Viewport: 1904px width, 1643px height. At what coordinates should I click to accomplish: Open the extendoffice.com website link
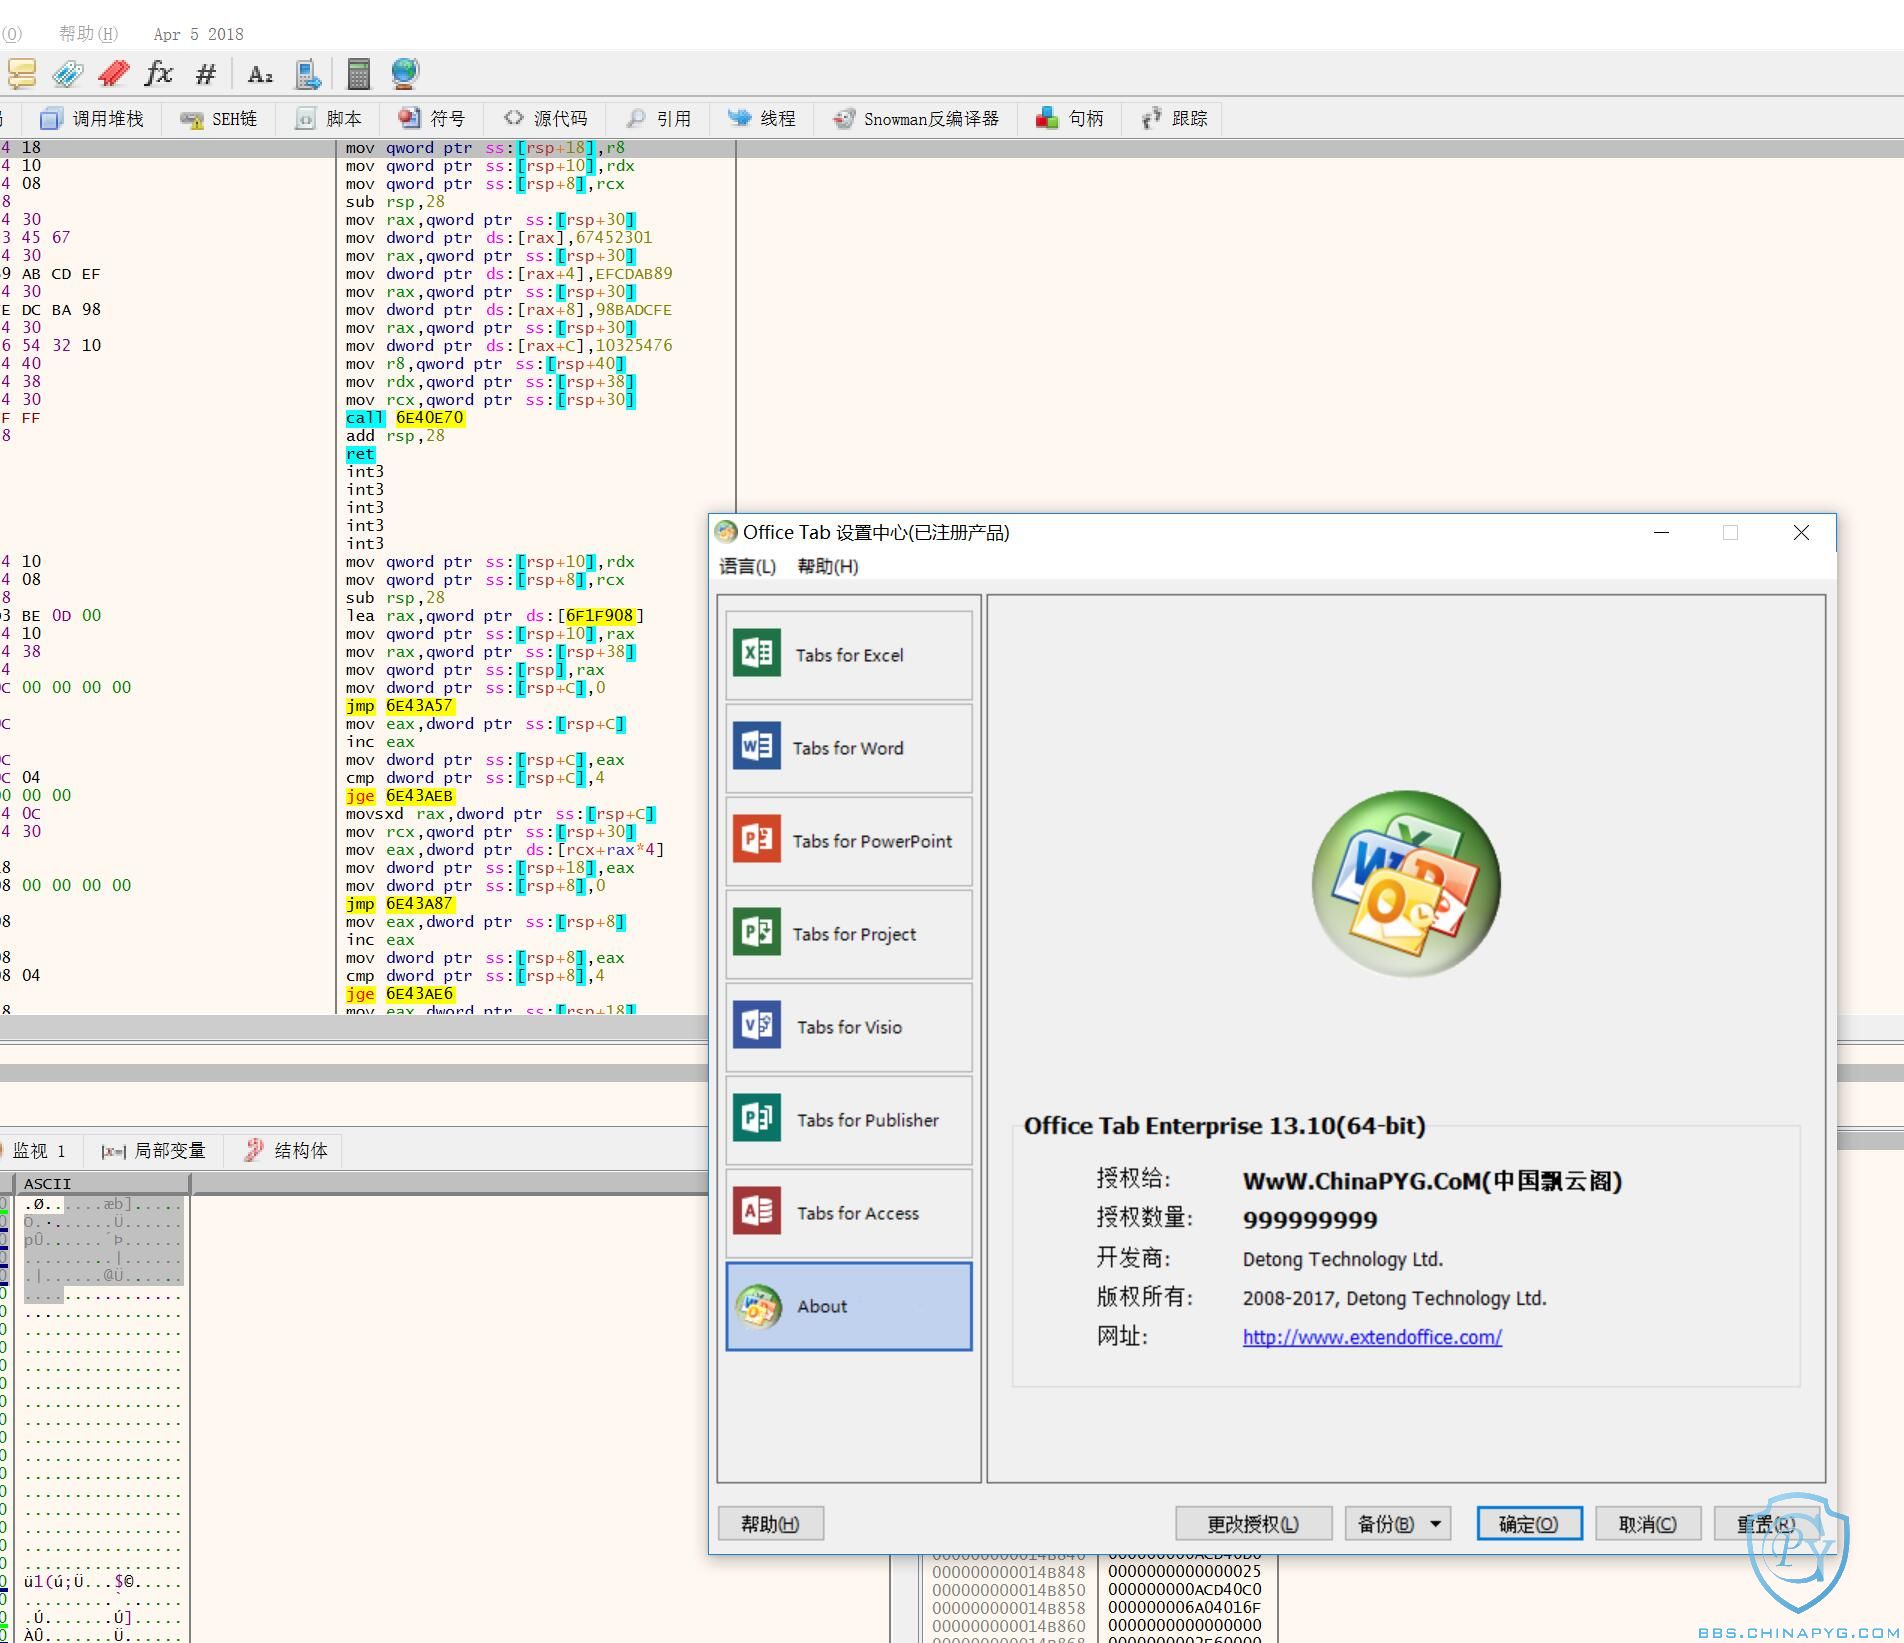point(1372,1337)
